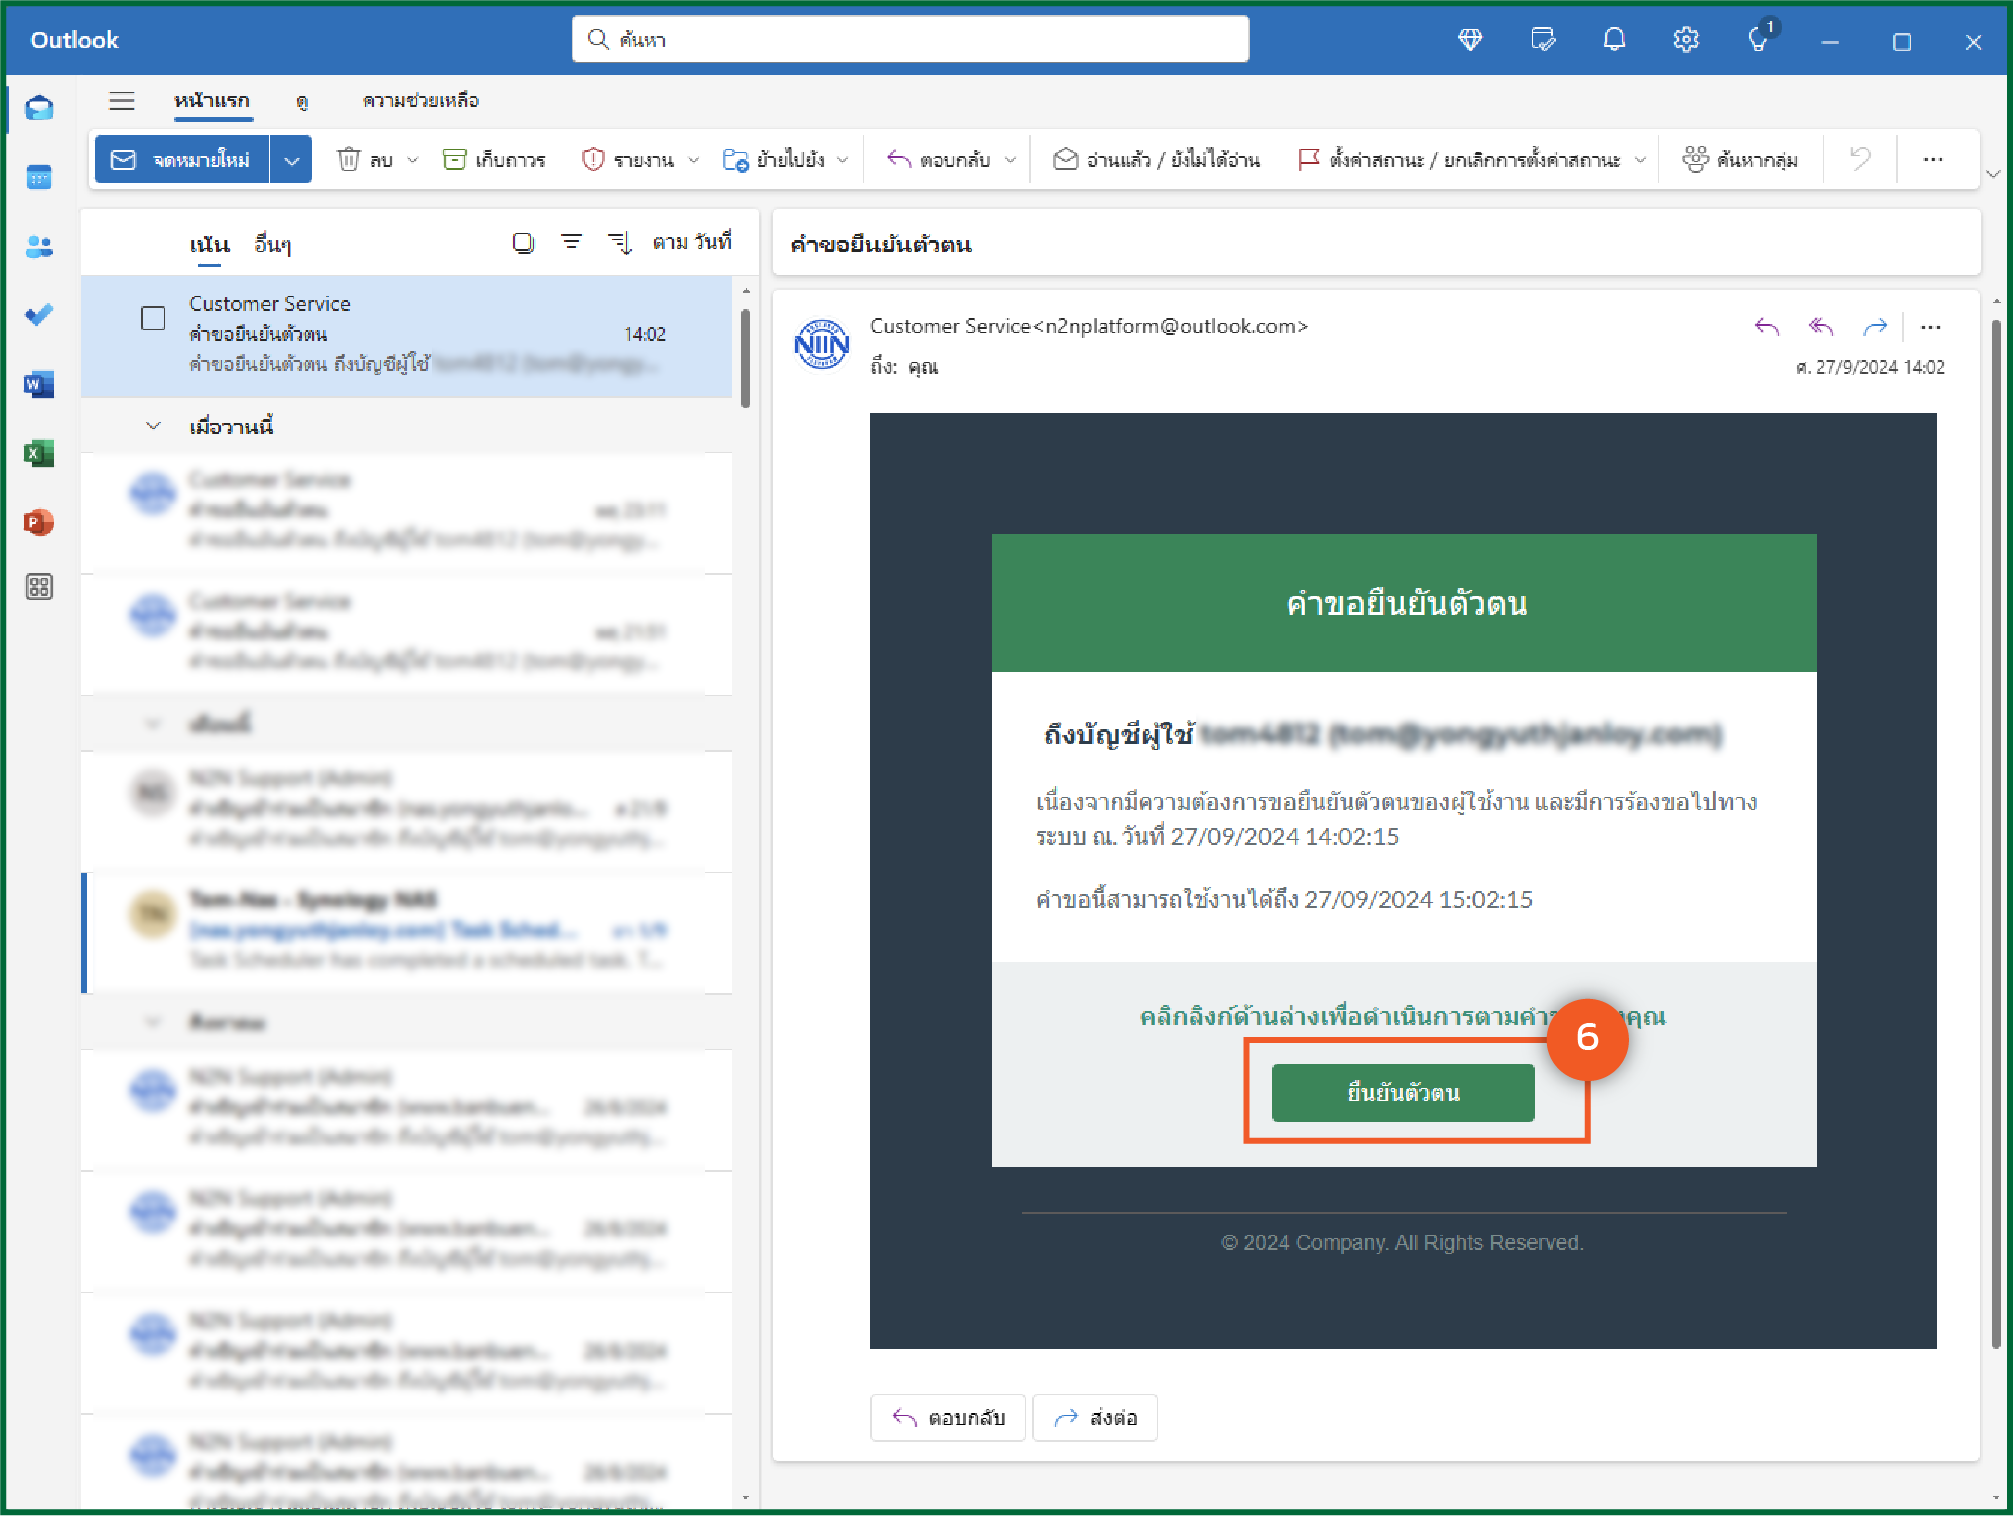2013x1516 pixels.
Task: Collapse the เมื่อวานนี้ group chevron
Action: (153, 426)
